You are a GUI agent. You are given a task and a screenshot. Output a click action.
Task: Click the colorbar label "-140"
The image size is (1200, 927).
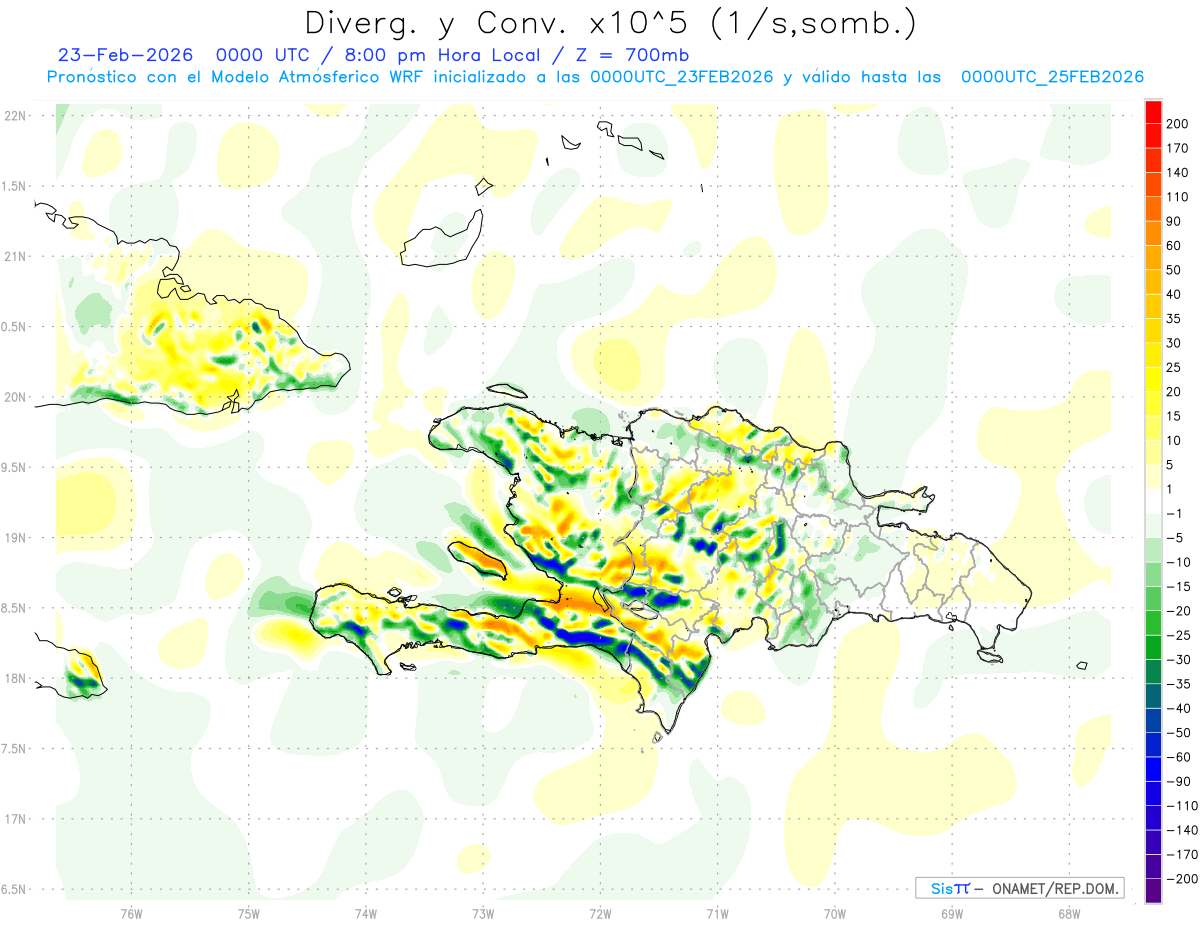1182,830
